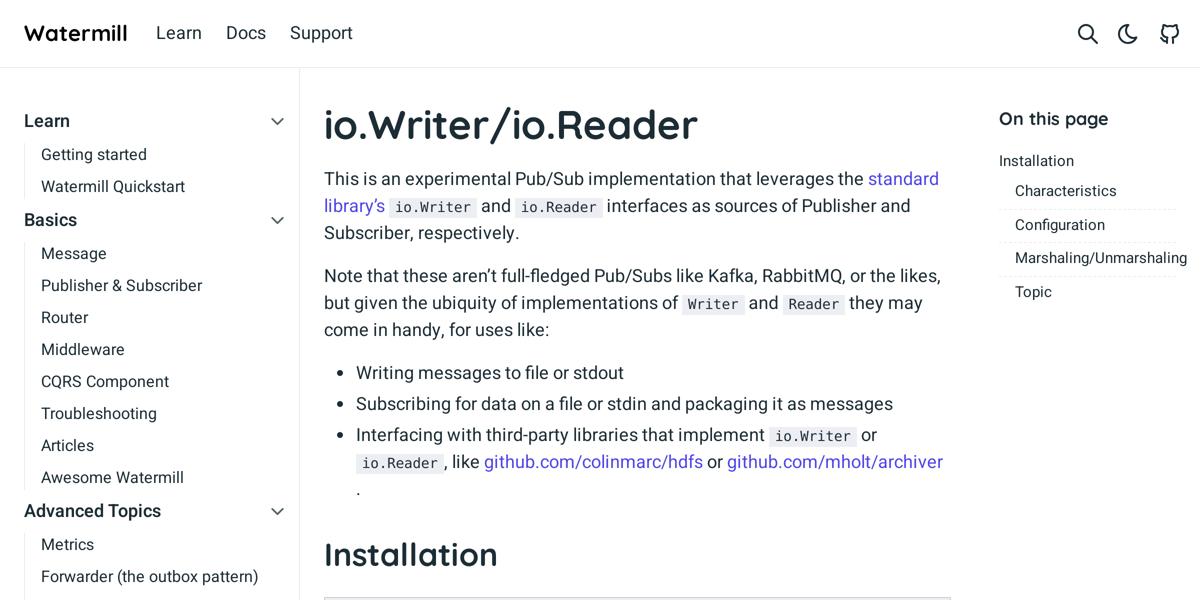Viewport: 1200px width, 600px height.
Task: Open the search with the magnifier icon
Action: point(1087,33)
